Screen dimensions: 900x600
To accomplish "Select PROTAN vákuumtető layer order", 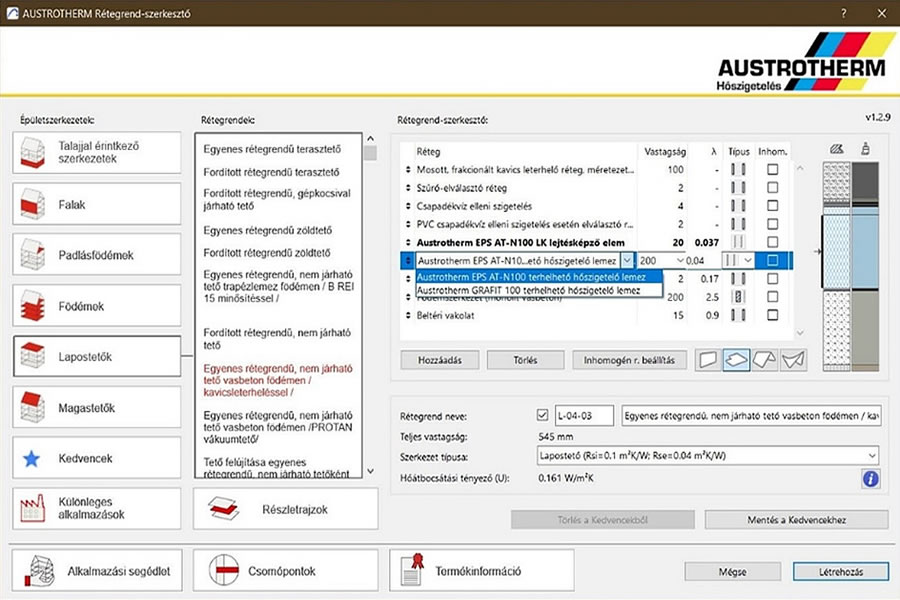I will (x=278, y=427).
